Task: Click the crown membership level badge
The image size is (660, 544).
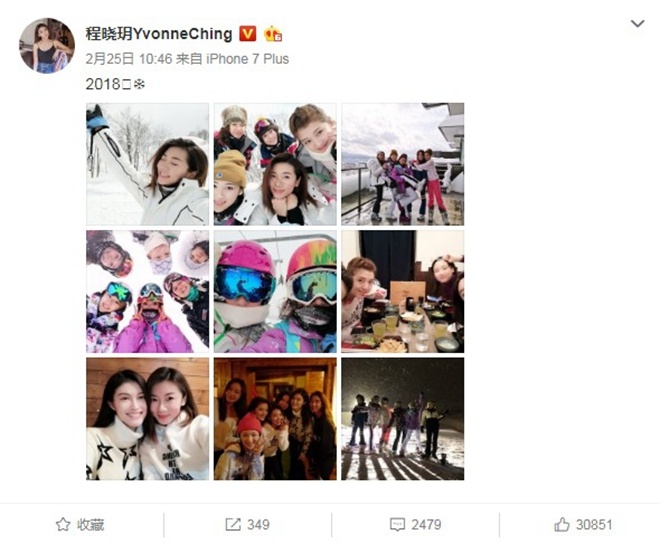Action: coord(273,34)
